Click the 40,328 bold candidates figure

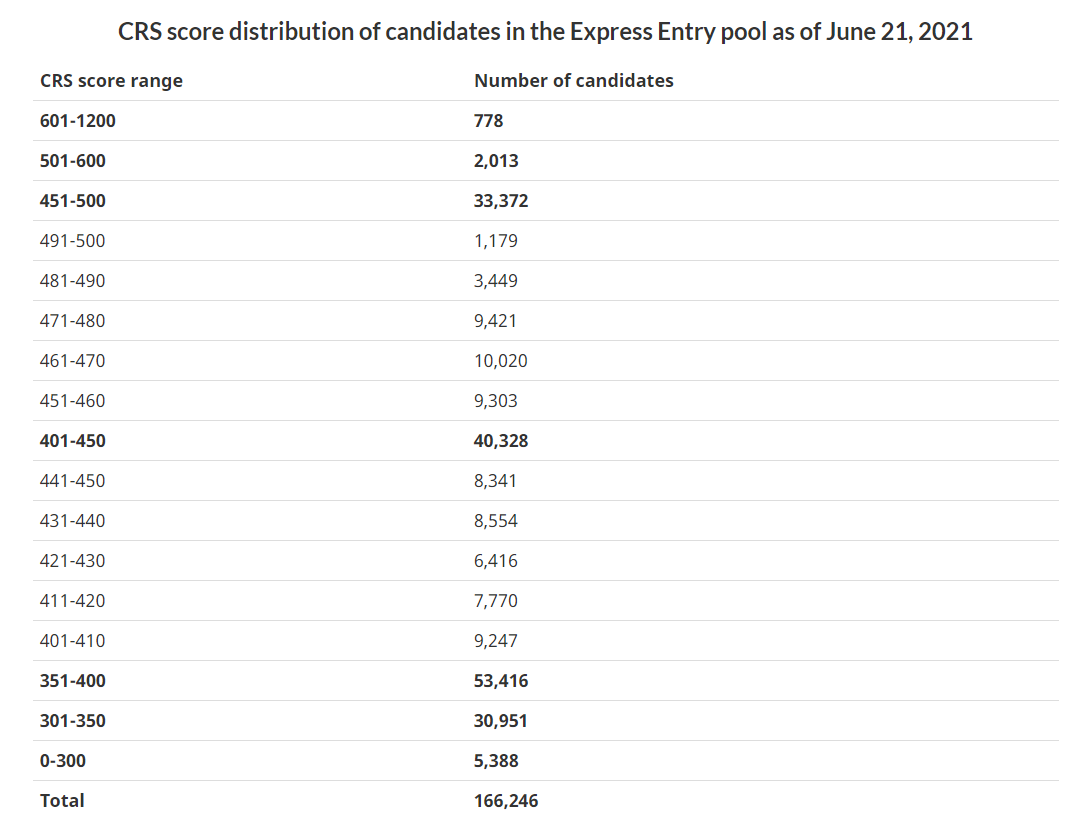point(501,441)
